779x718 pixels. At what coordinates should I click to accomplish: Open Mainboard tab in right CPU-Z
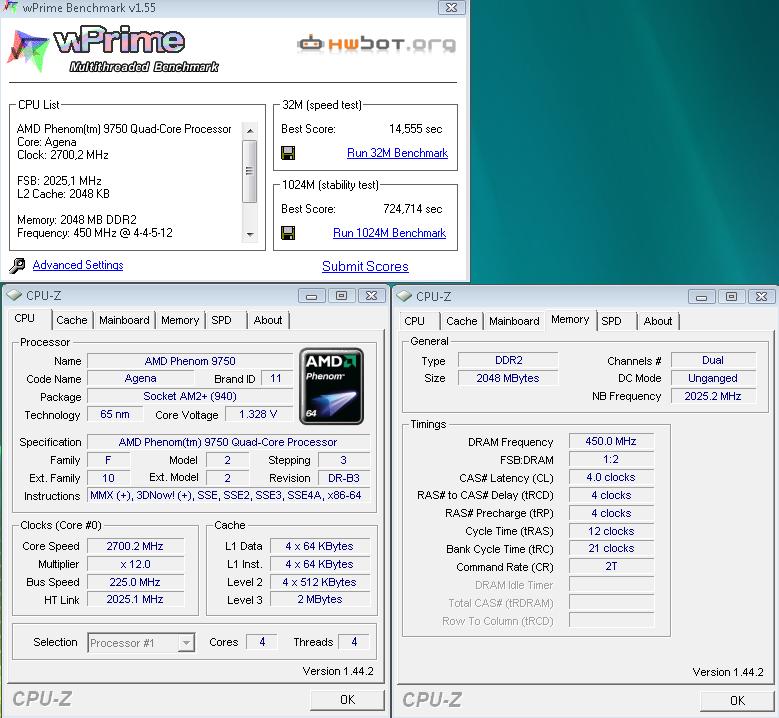click(514, 321)
